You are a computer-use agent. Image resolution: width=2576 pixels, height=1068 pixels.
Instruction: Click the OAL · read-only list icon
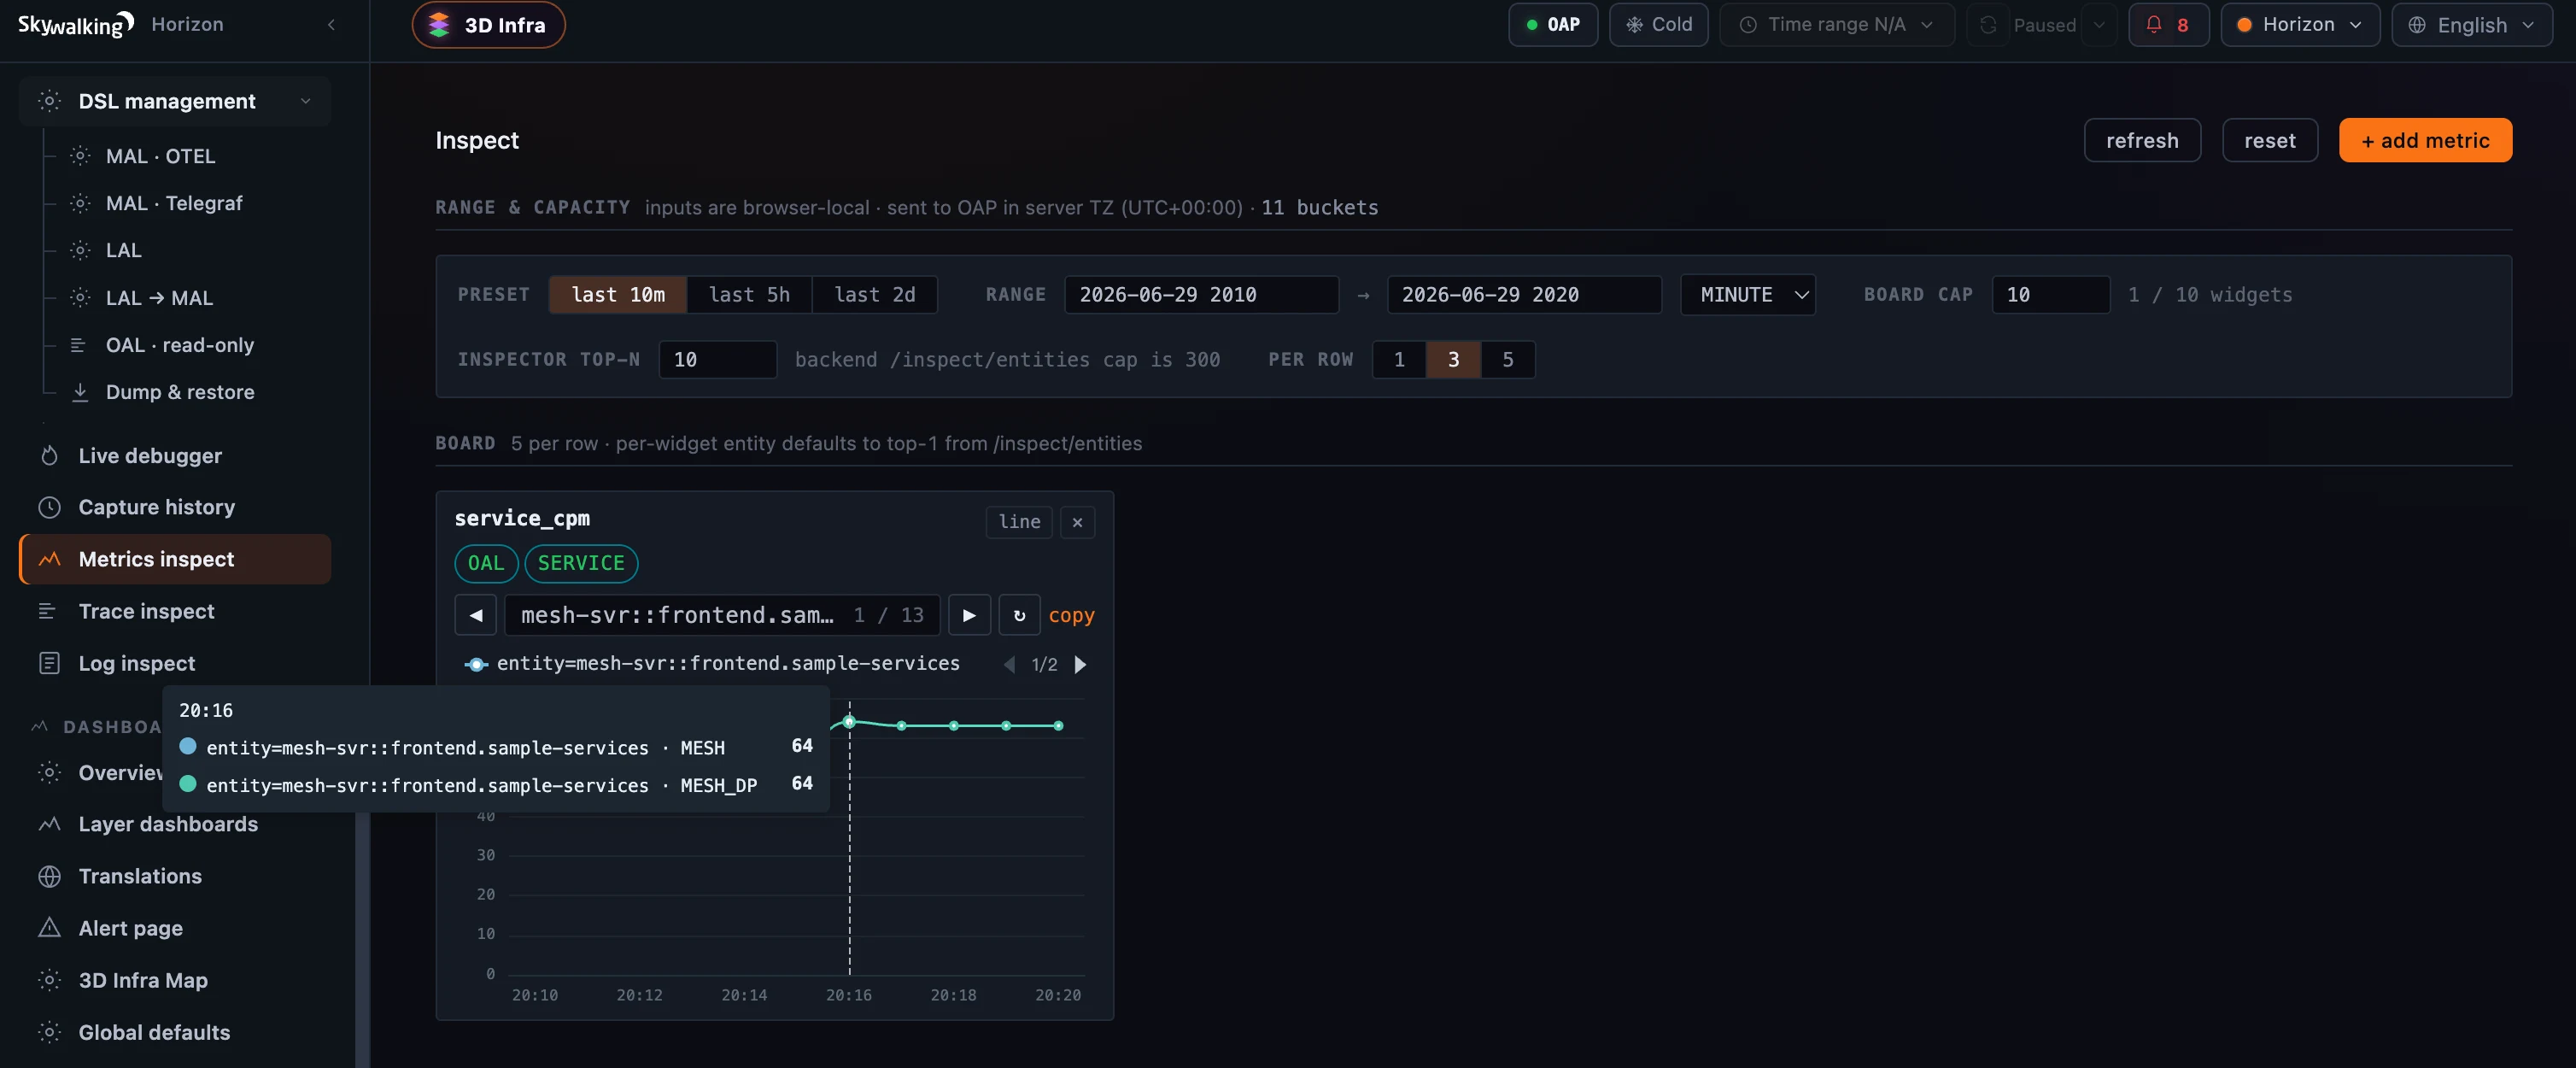[x=78, y=345]
